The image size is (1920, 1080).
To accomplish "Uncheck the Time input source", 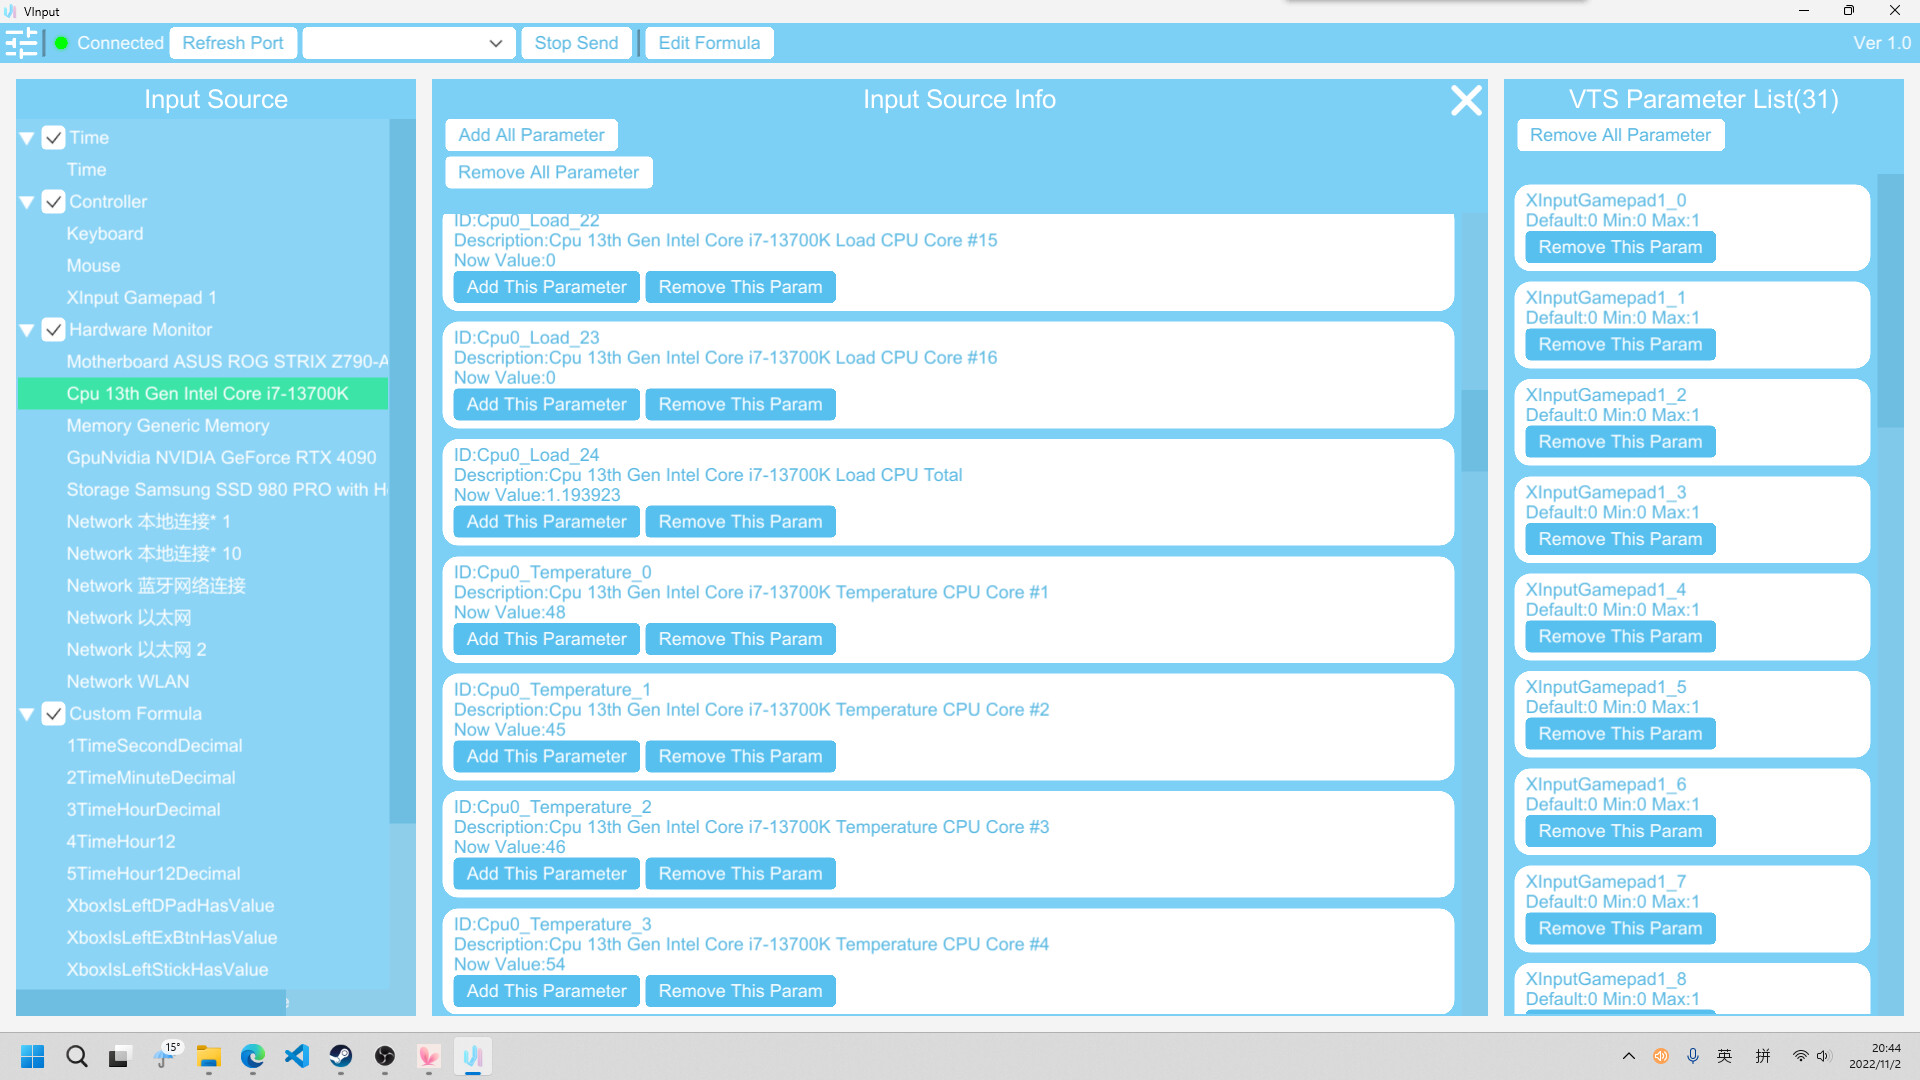I will (x=54, y=137).
